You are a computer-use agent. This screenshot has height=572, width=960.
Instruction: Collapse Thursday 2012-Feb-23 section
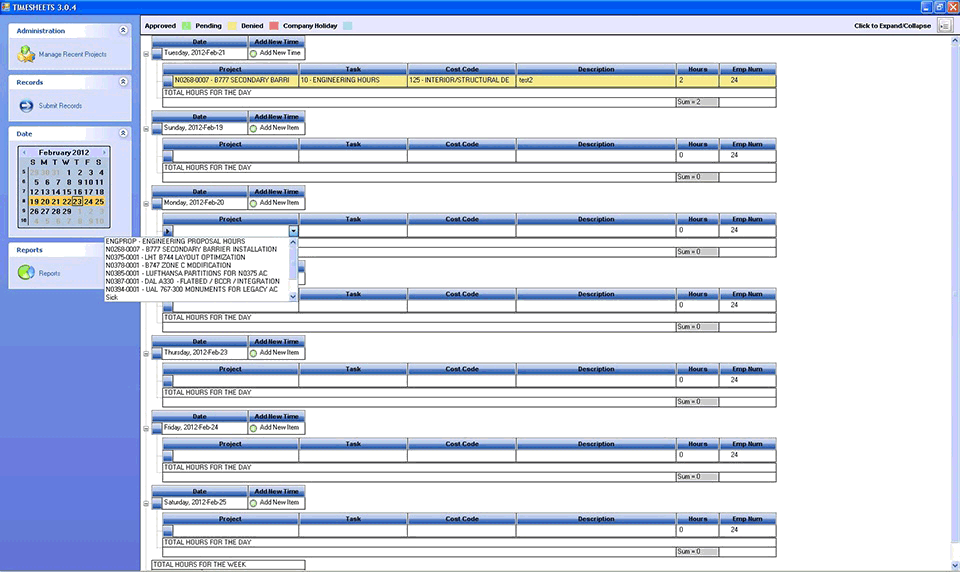(x=146, y=353)
